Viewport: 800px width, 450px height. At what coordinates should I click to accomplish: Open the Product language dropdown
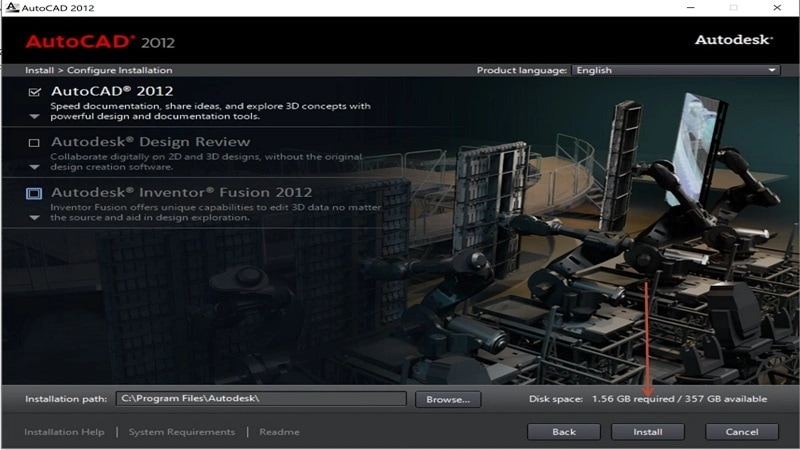click(x=676, y=71)
